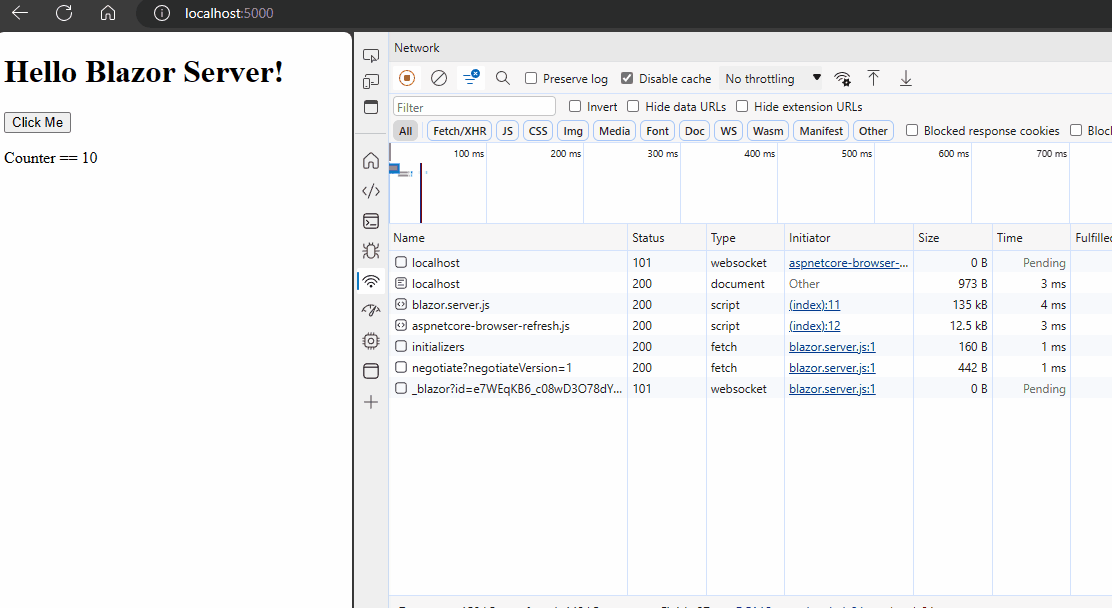Image resolution: width=1112 pixels, height=608 pixels.
Task: Switch to the WS request filter
Action: pyautogui.click(x=728, y=130)
